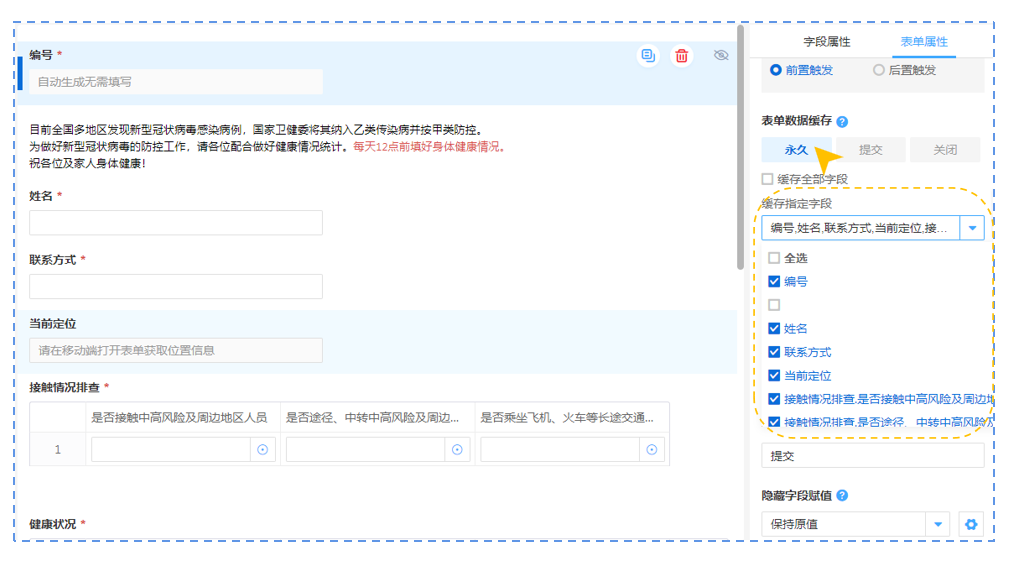Switch to the 字段属性 tab

coord(827,42)
